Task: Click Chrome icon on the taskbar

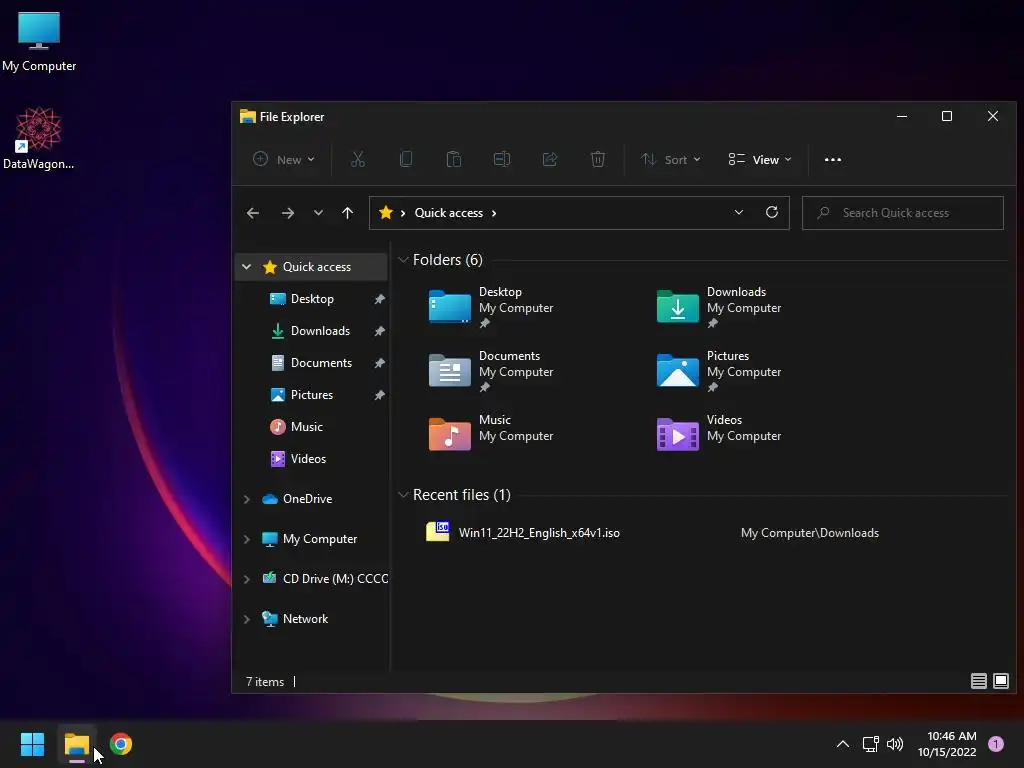Action: pyautogui.click(x=121, y=744)
